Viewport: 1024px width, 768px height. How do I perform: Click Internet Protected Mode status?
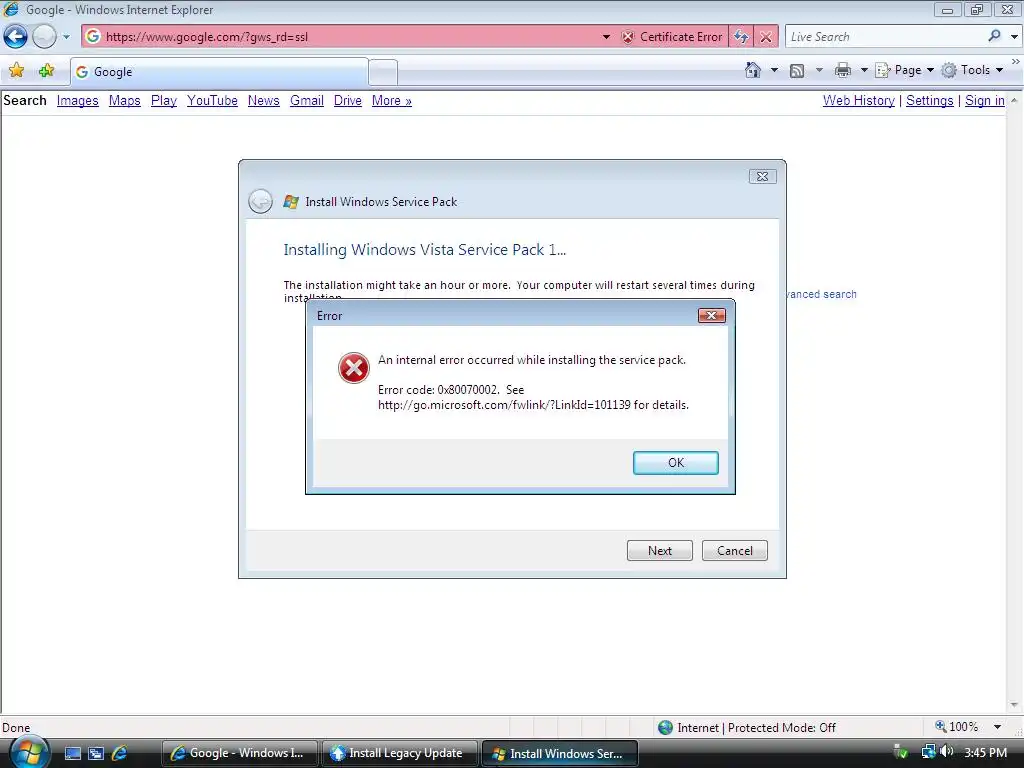pos(747,728)
